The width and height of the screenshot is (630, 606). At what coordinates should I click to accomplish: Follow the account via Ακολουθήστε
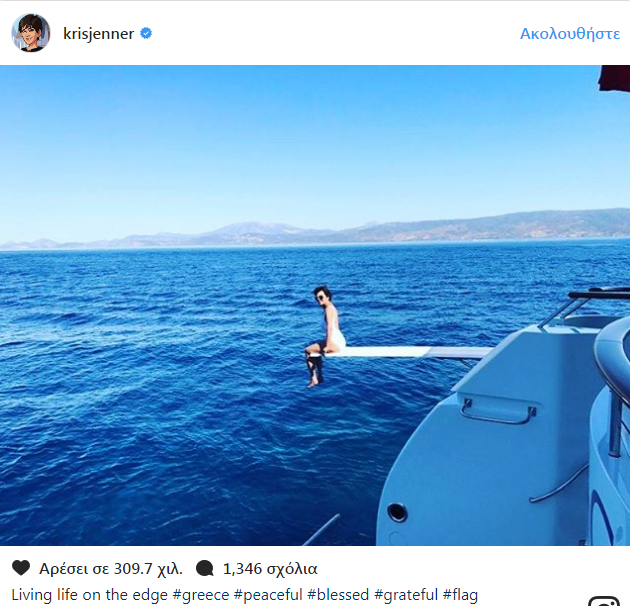coord(570,34)
